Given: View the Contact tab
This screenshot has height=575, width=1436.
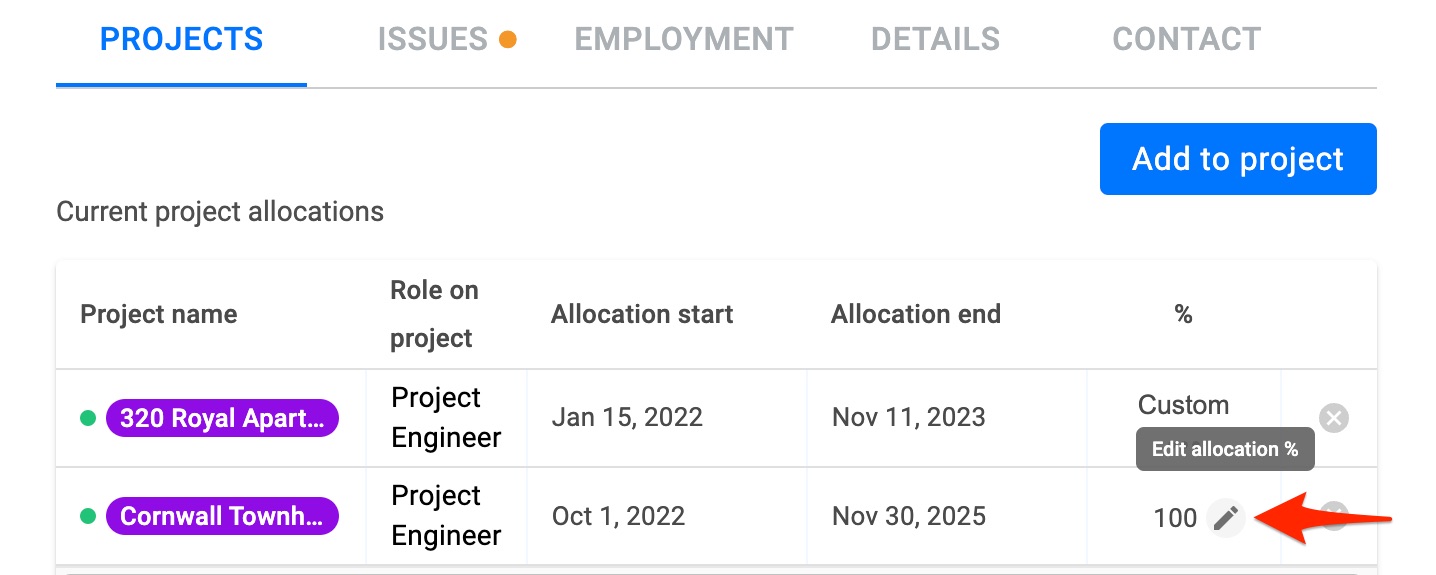Looking at the screenshot, I should pos(1187,40).
